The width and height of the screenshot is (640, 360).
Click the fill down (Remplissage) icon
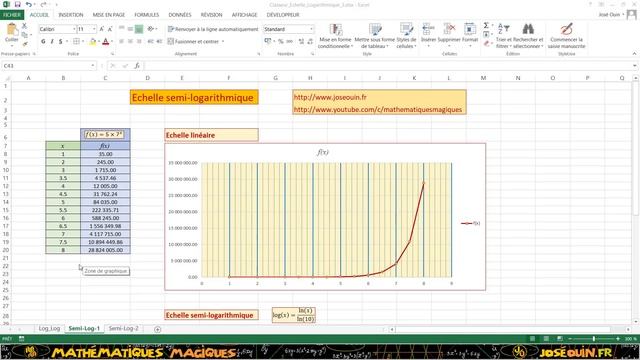[x=486, y=35]
